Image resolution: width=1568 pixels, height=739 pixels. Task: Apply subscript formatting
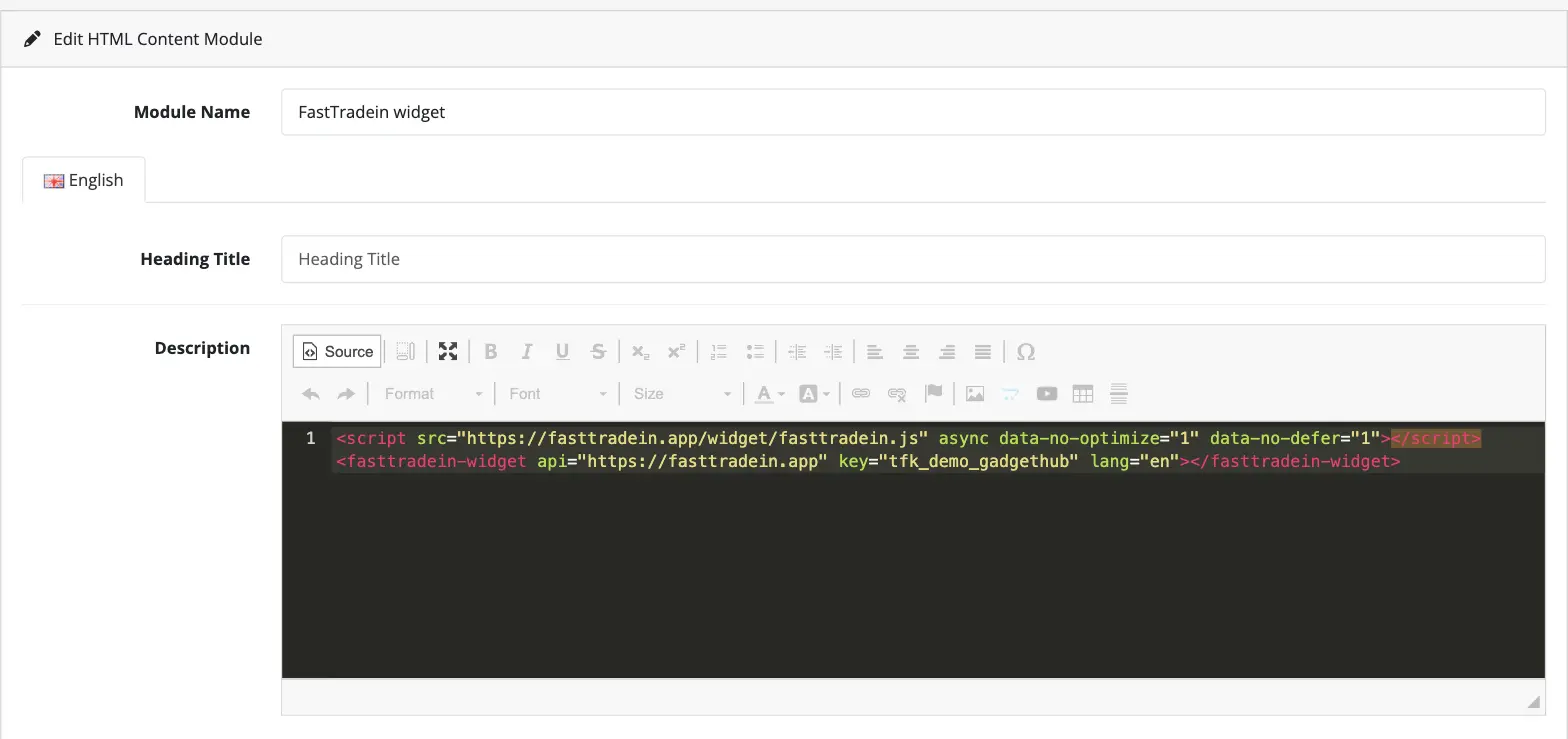641,351
